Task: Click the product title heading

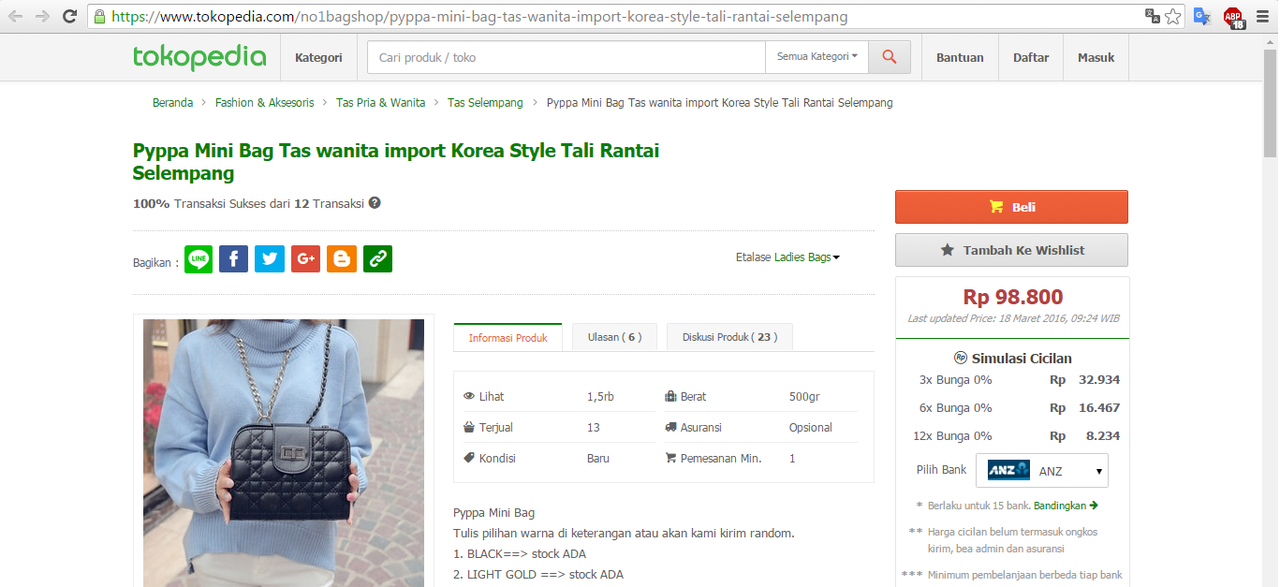Action: (396, 162)
